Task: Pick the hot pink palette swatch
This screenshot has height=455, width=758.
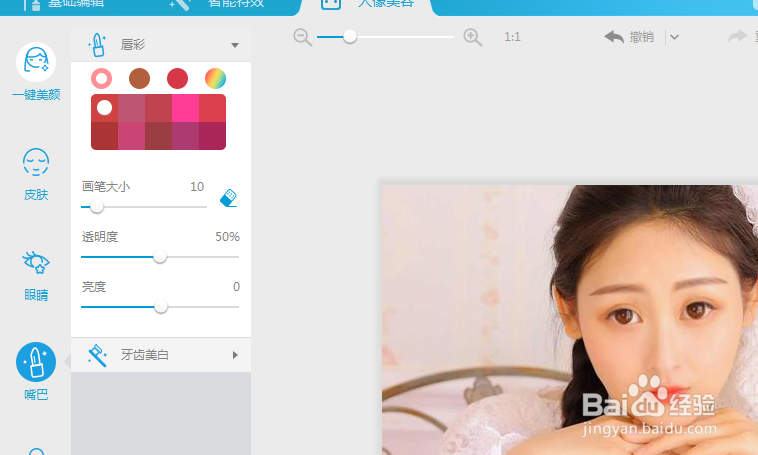Action: [x=186, y=108]
